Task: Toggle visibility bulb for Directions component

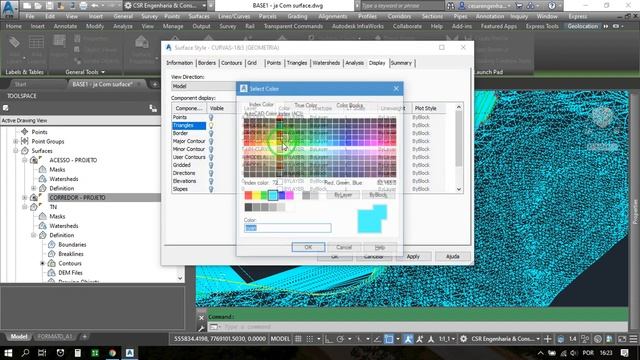Action: click(211, 173)
